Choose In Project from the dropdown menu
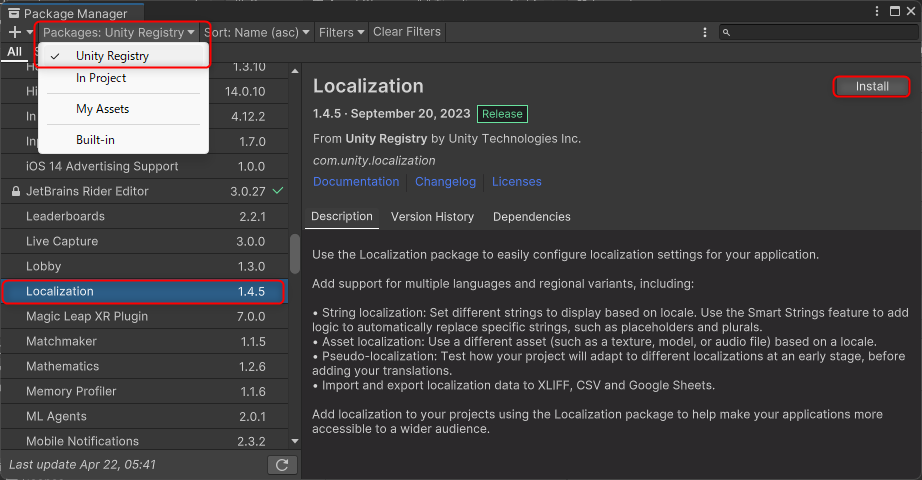Screen dimensions: 922x480 [101, 78]
